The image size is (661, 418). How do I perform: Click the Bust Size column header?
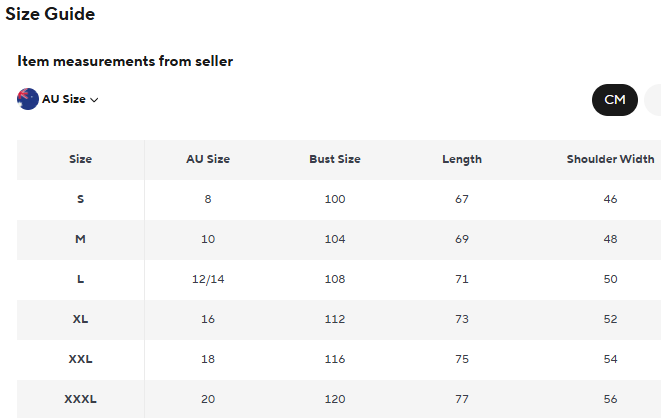[335, 159]
